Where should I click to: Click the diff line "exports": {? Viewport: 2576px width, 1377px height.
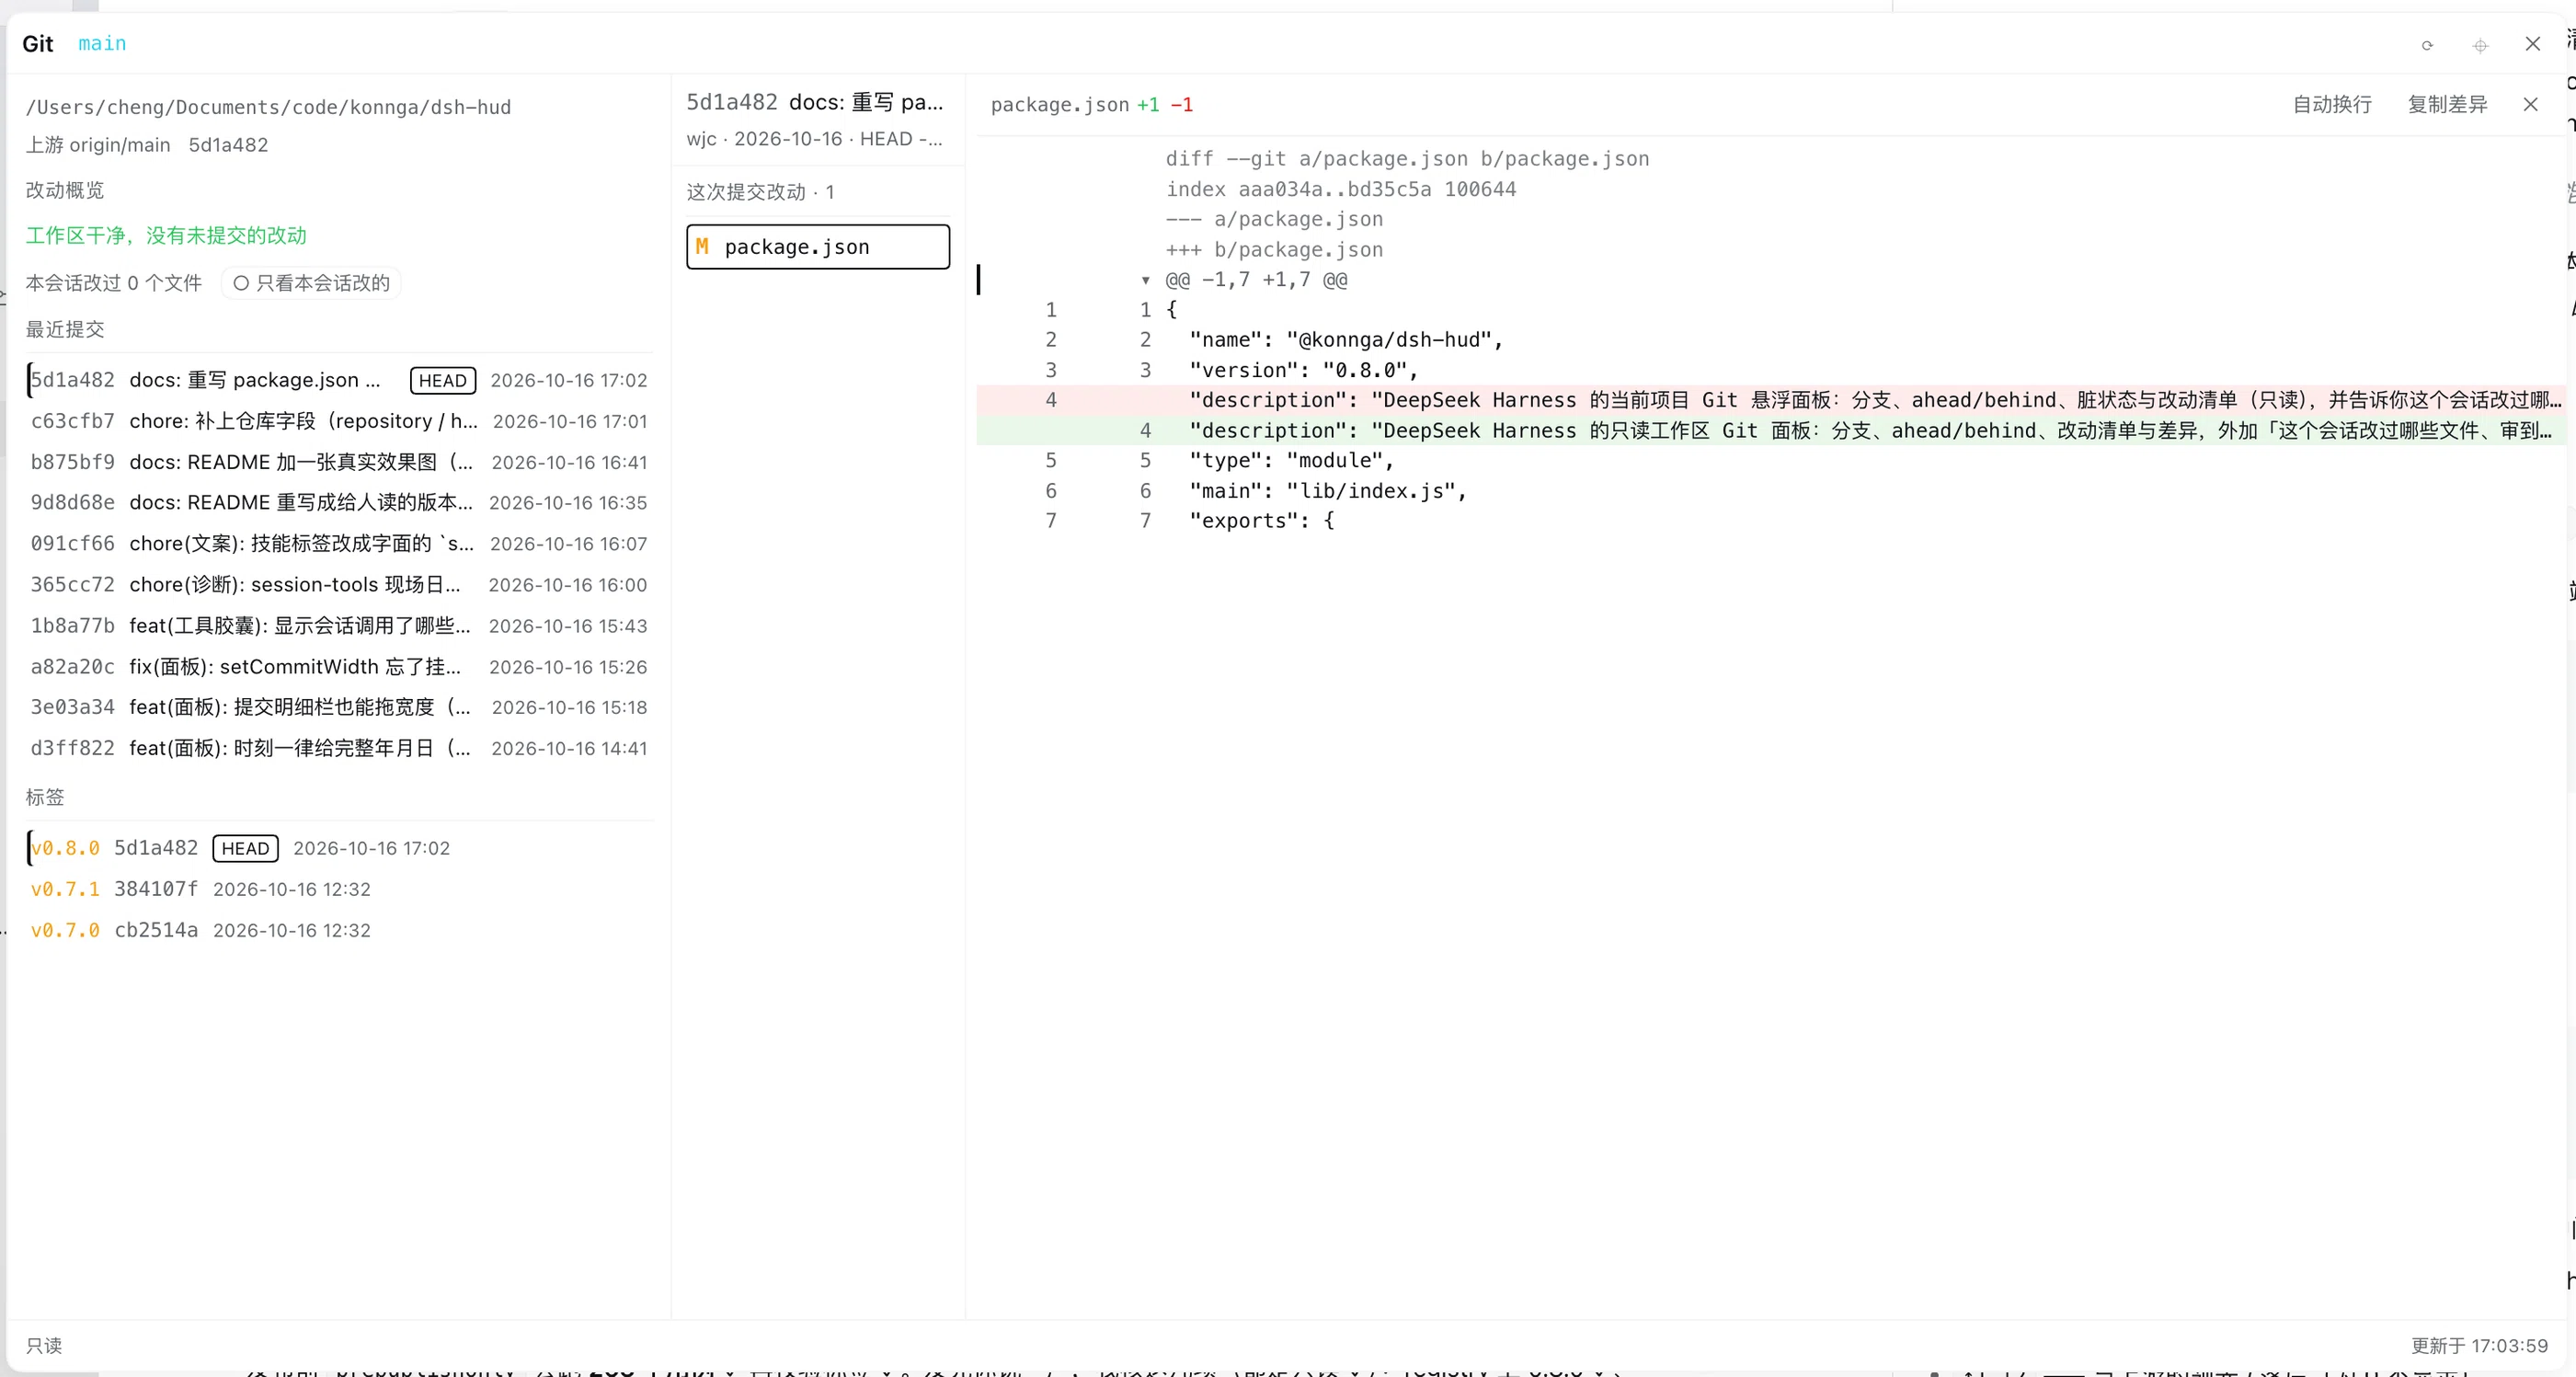click(x=1261, y=521)
